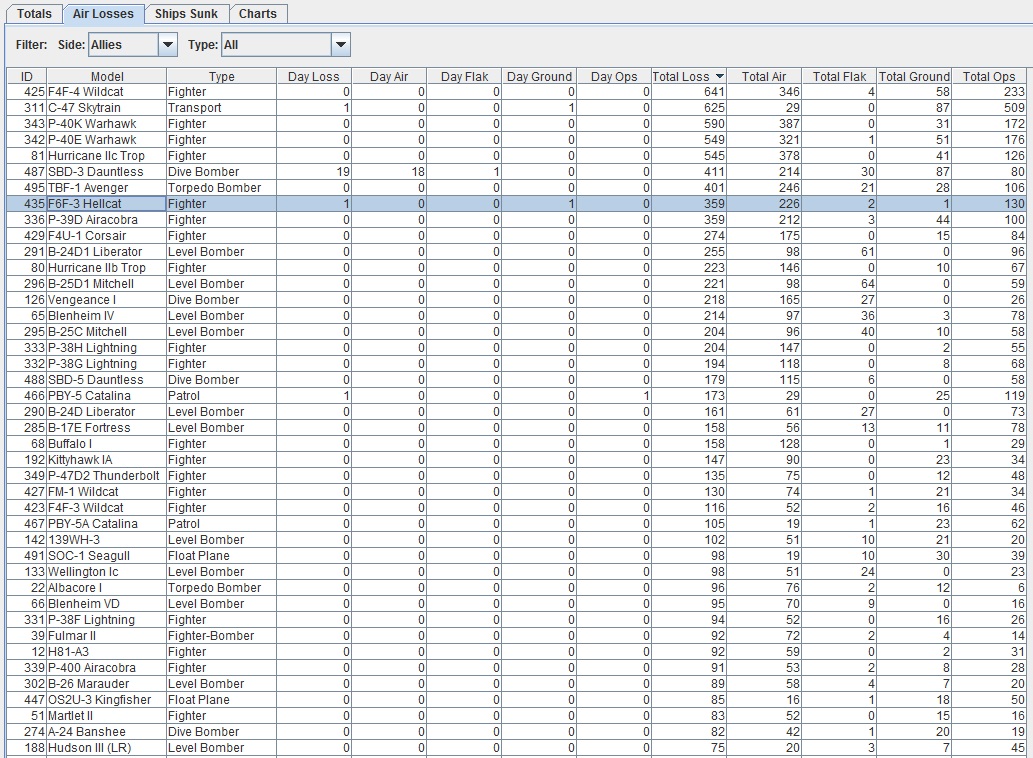1033x758 pixels.
Task: Open the Ships Sunk tab
Action: pyautogui.click(x=186, y=14)
